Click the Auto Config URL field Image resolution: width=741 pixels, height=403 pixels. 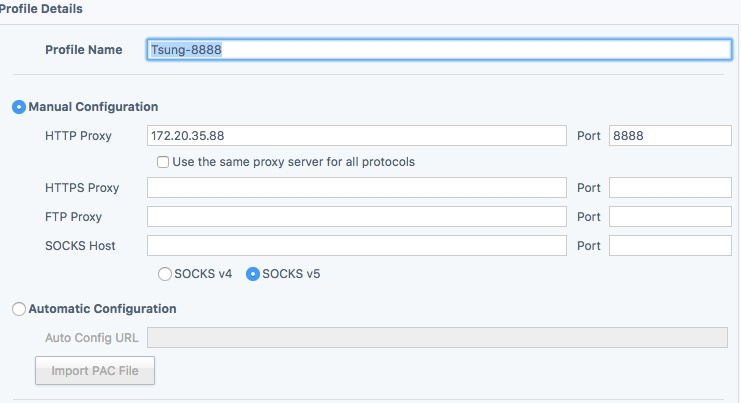click(437, 338)
